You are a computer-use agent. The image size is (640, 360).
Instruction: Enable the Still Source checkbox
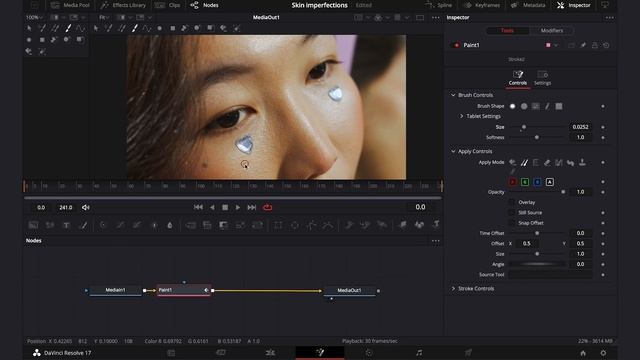511,213
